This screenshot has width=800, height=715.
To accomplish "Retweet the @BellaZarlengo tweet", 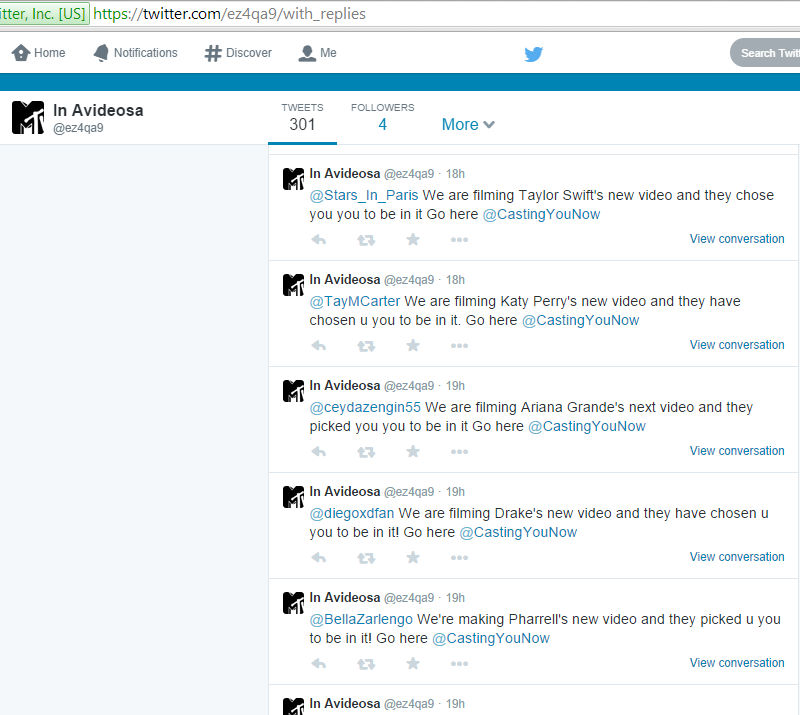I will tap(366, 664).
